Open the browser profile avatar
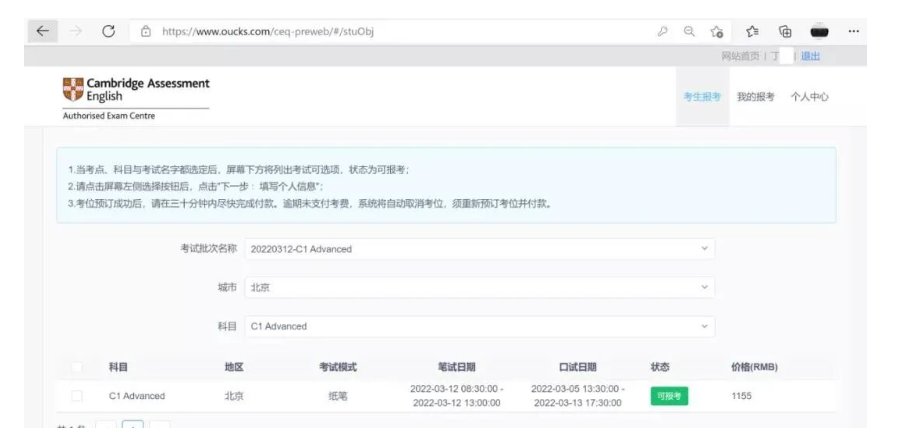The image size is (916, 428). tap(820, 32)
